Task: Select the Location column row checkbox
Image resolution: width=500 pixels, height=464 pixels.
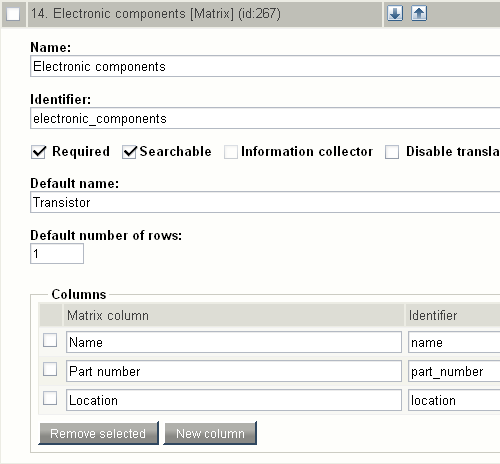Action: coord(50,398)
